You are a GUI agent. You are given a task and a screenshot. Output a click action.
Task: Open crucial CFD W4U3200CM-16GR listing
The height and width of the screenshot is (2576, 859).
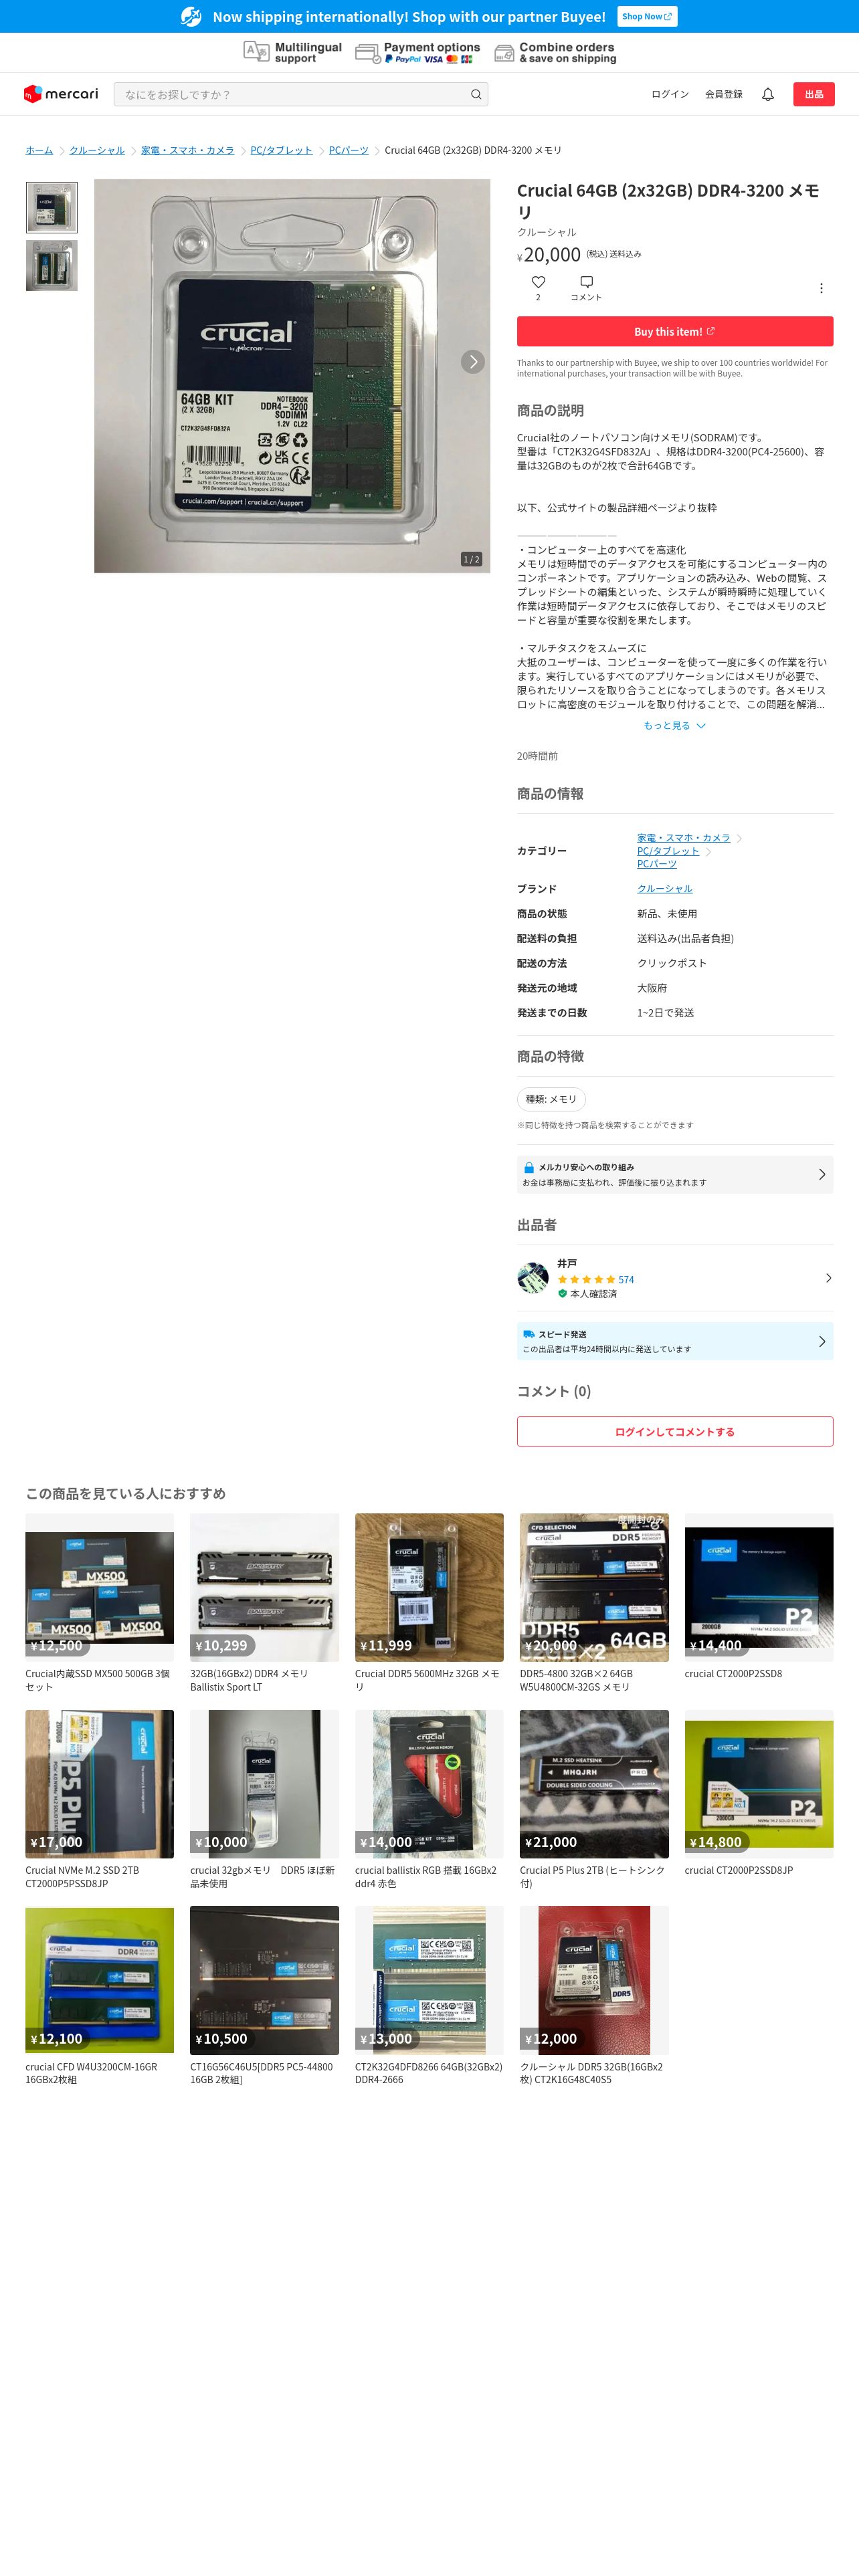coord(99,1995)
